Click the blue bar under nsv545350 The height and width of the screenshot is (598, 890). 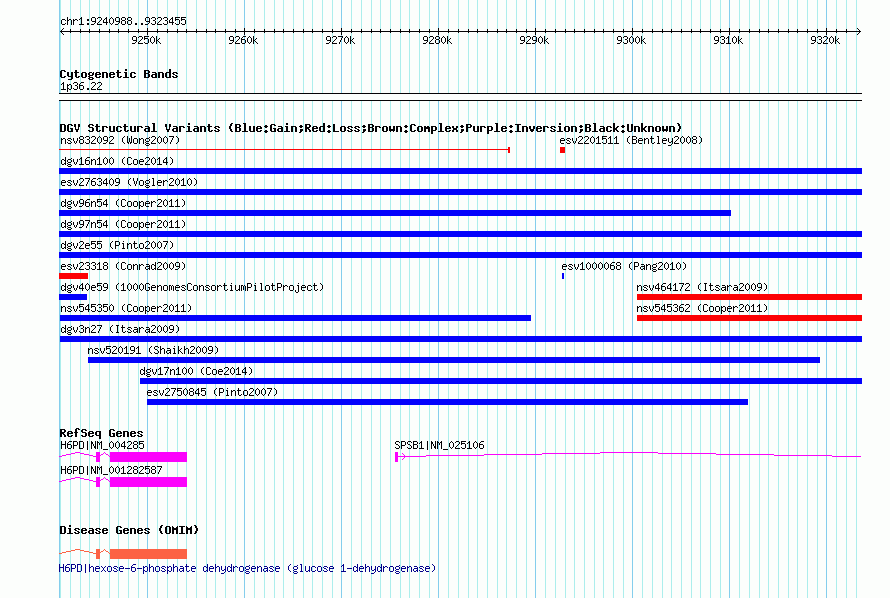pyautogui.click(x=295, y=318)
